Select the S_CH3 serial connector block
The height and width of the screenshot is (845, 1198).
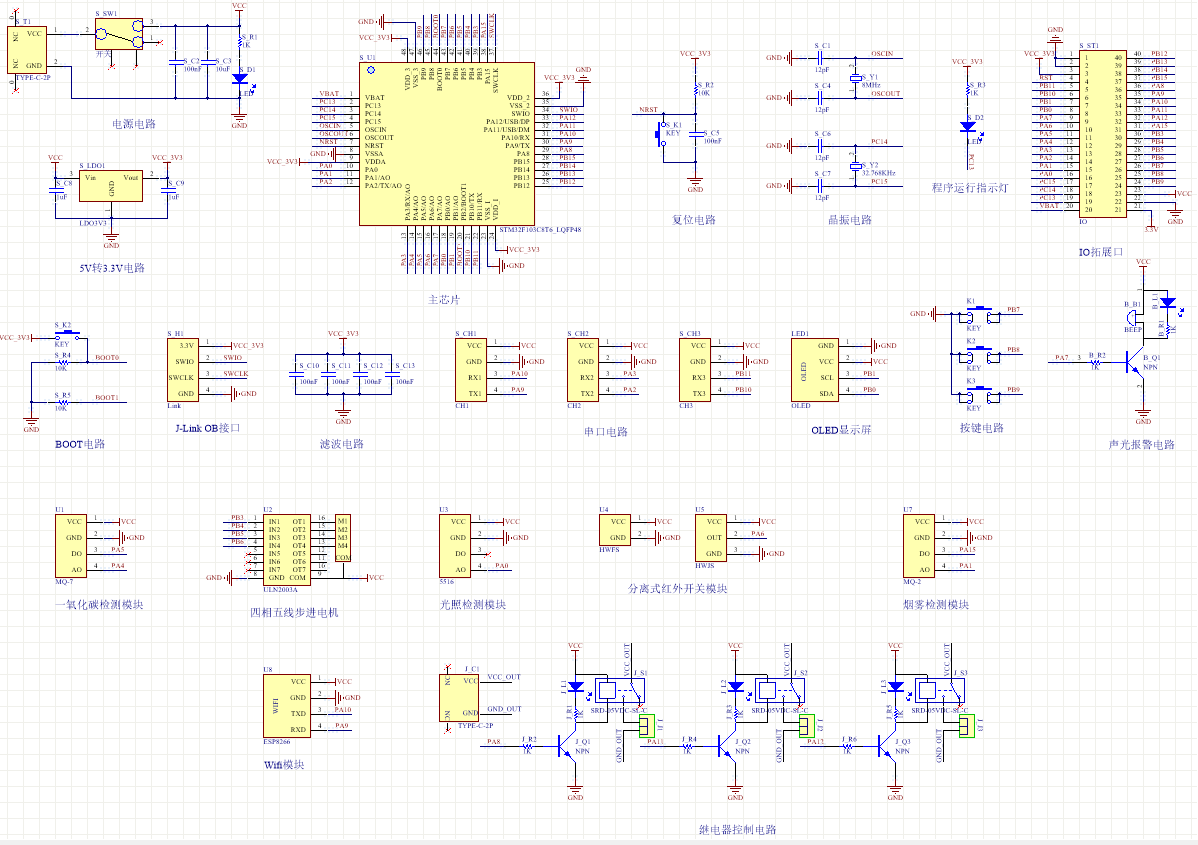click(x=695, y=370)
